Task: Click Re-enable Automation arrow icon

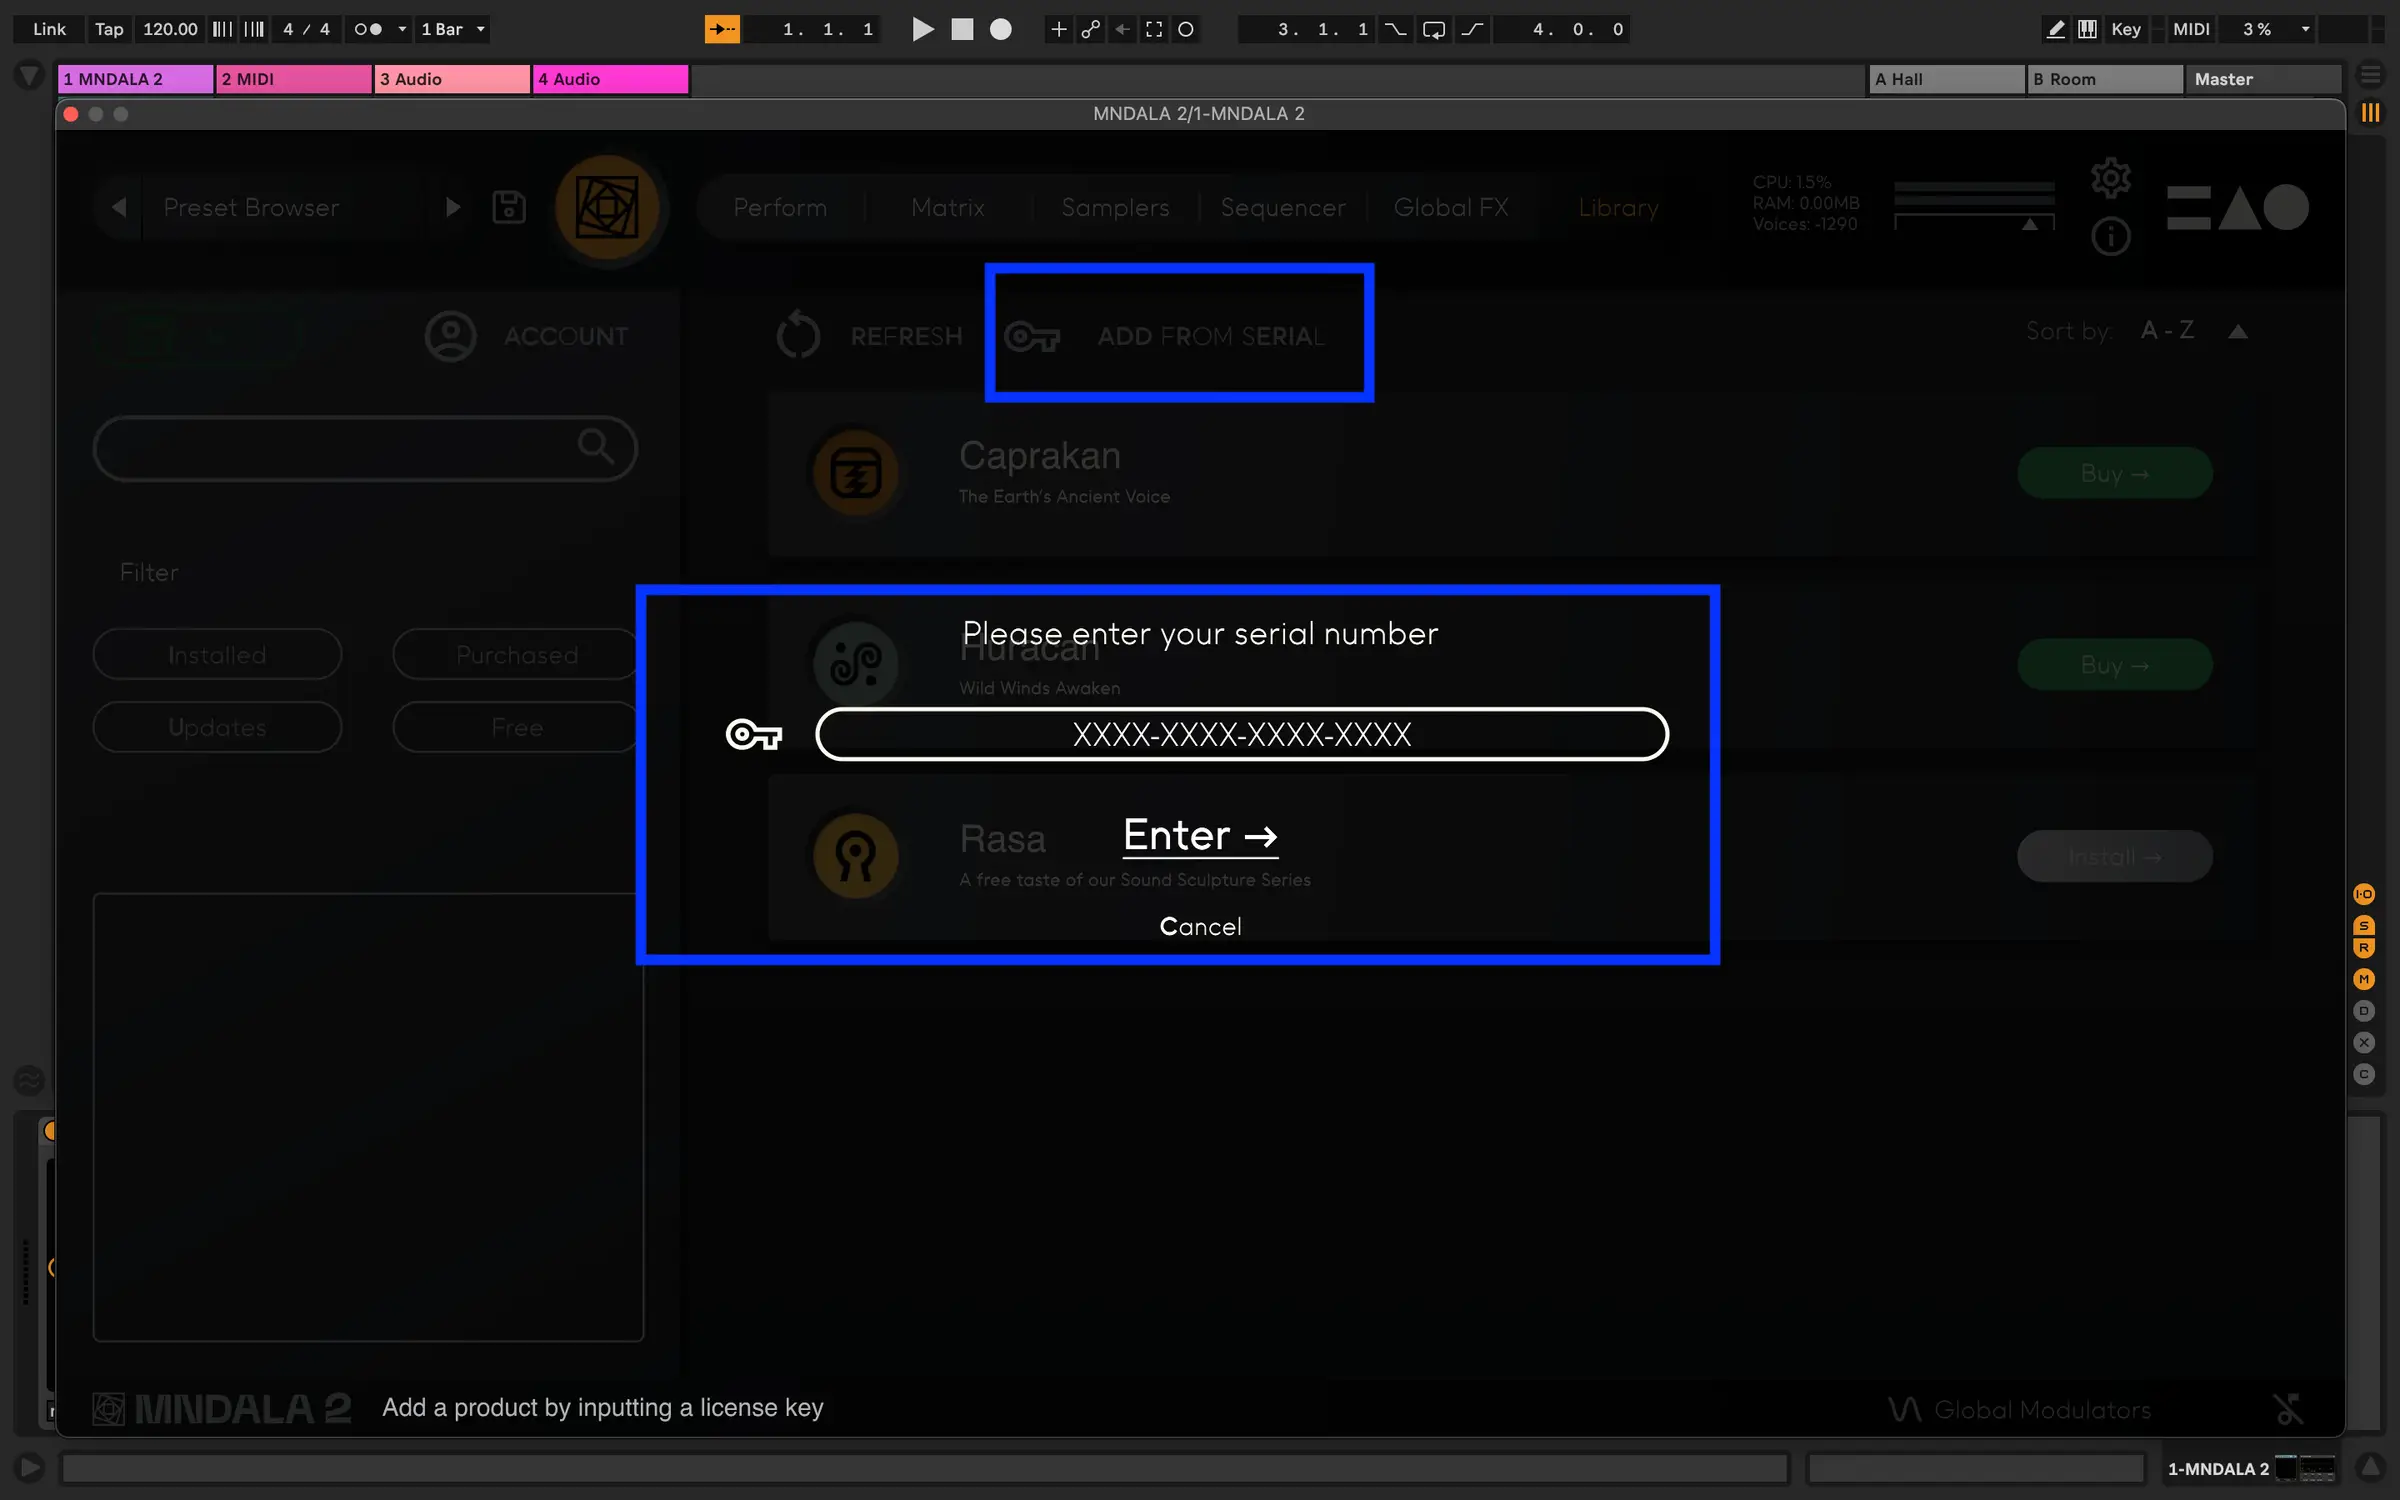Action: click(x=1122, y=29)
